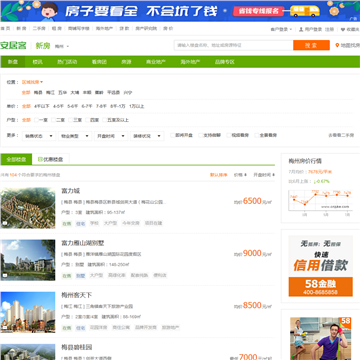Screen dimensions: 360x360
Task: Click the 9000 price of 富力雁山湖别墅
Action: tap(252, 253)
